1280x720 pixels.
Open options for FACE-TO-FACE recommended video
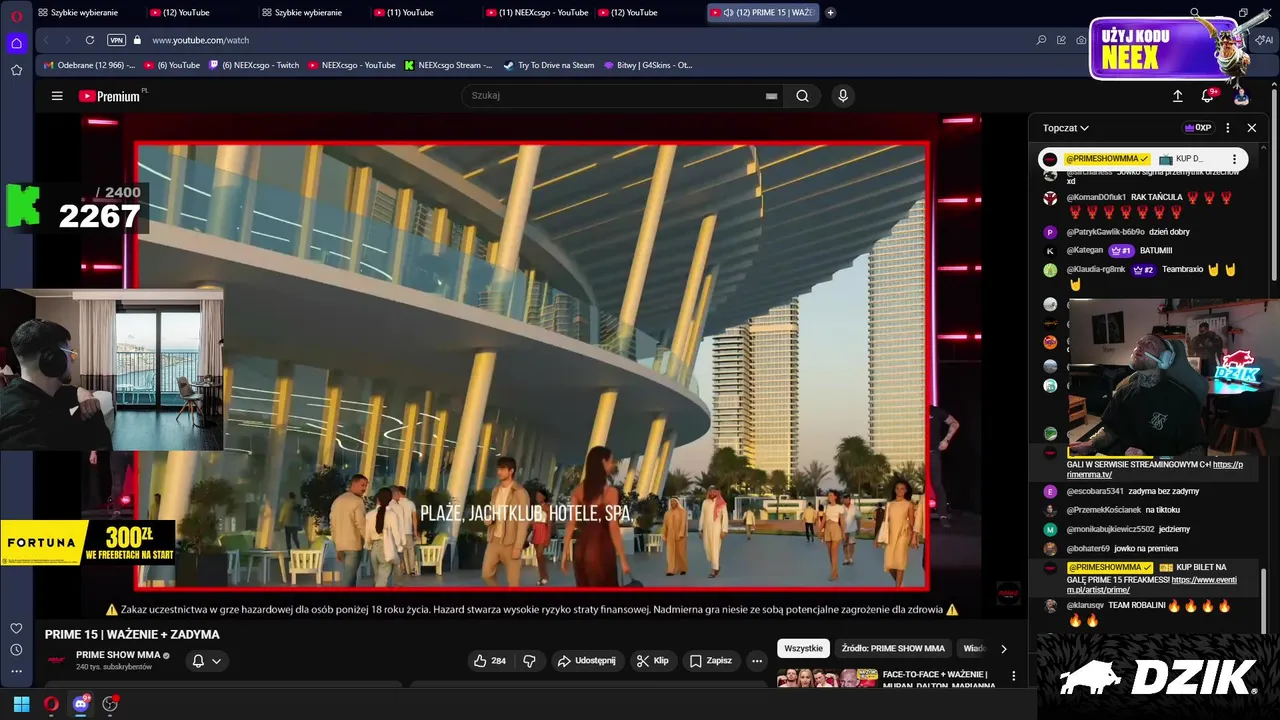click(1013, 677)
